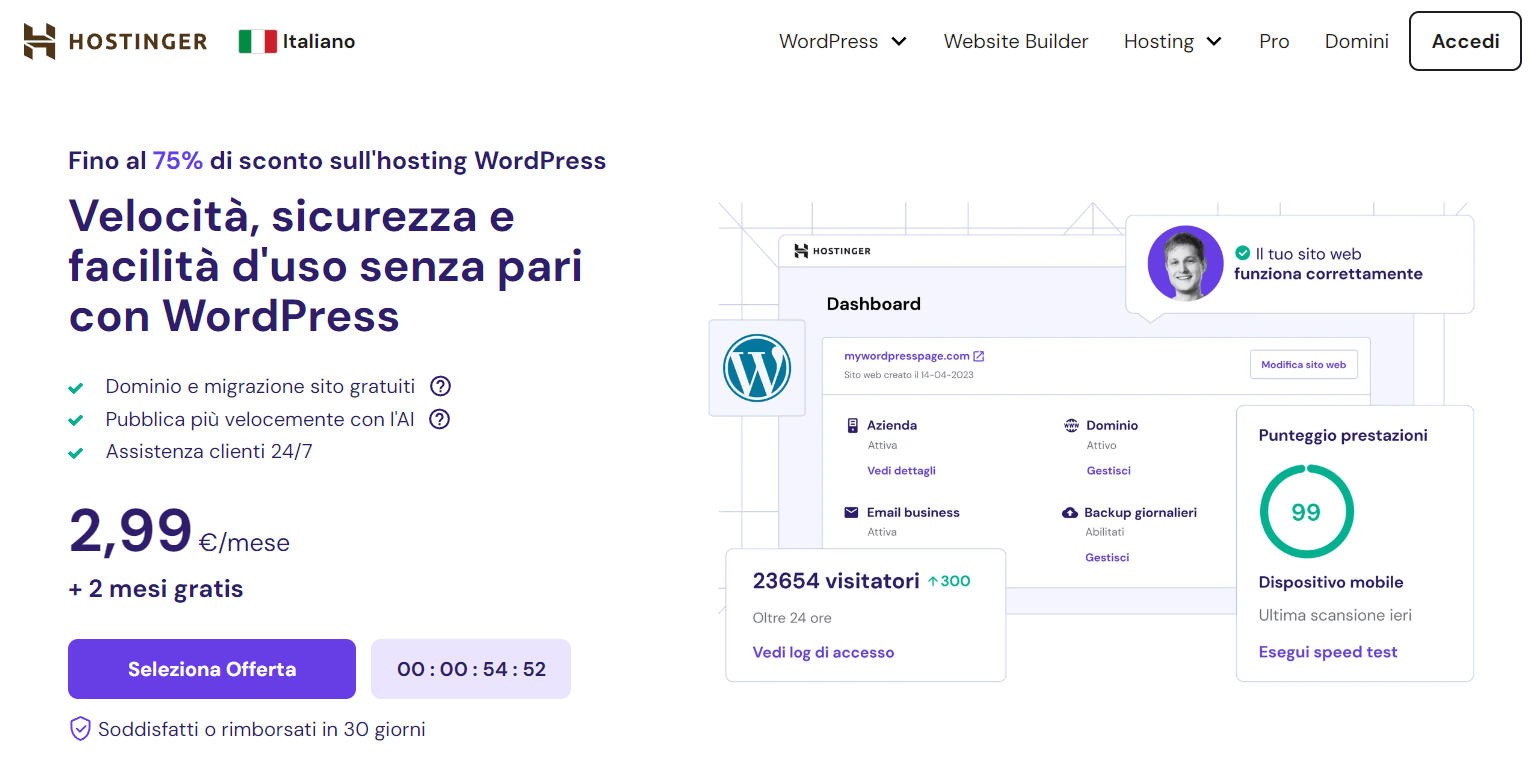Click 'Oltre 24 ore' text
Screen dimensions: 1534x769
792,618
